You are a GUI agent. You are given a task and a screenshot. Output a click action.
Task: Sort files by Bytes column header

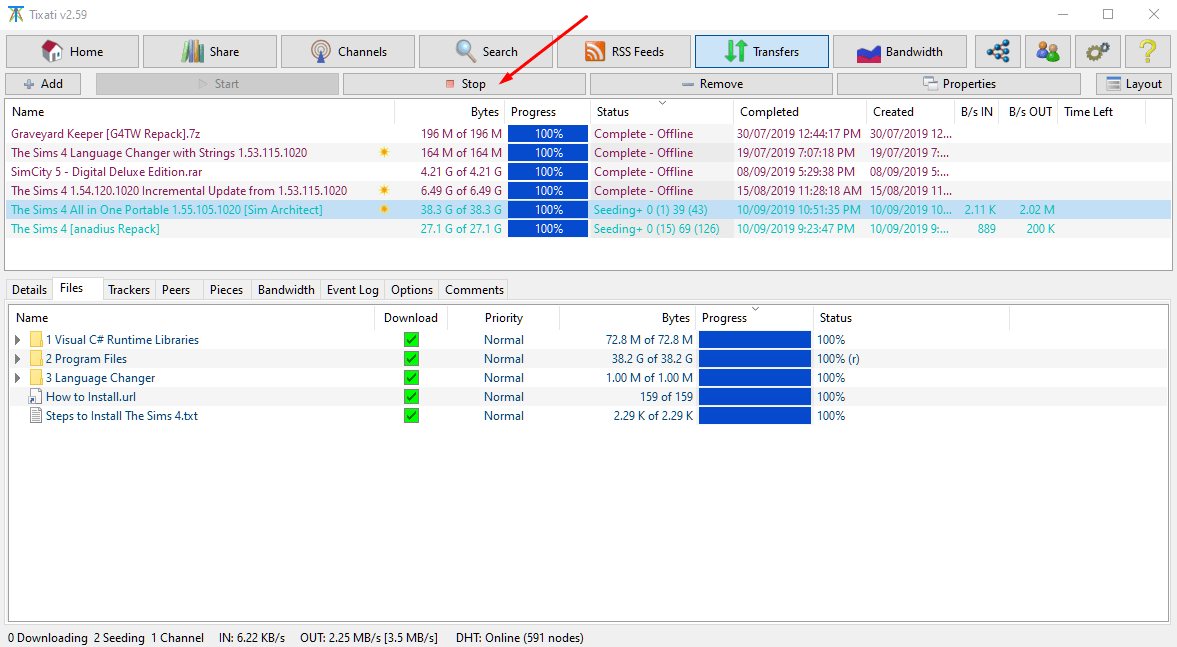(x=628, y=318)
